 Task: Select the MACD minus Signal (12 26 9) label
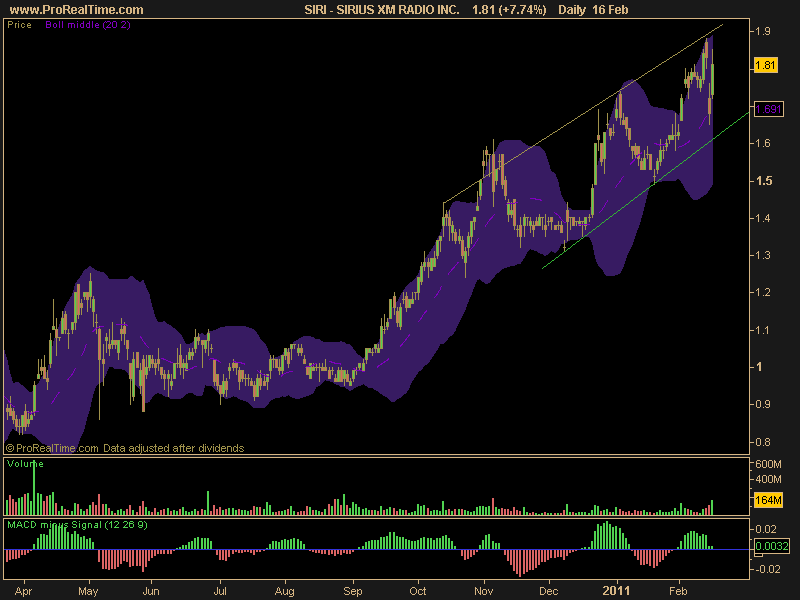pyautogui.click(x=78, y=524)
